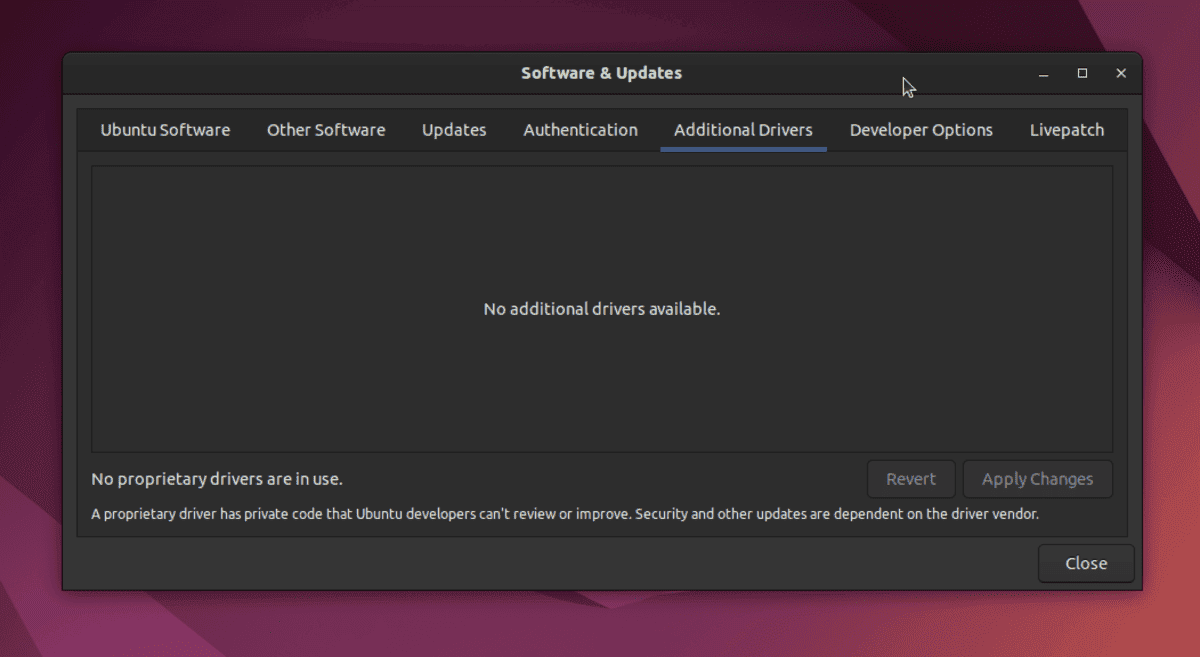Image resolution: width=1200 pixels, height=657 pixels.
Task: Open the Developer Options tab
Action: pos(921,130)
